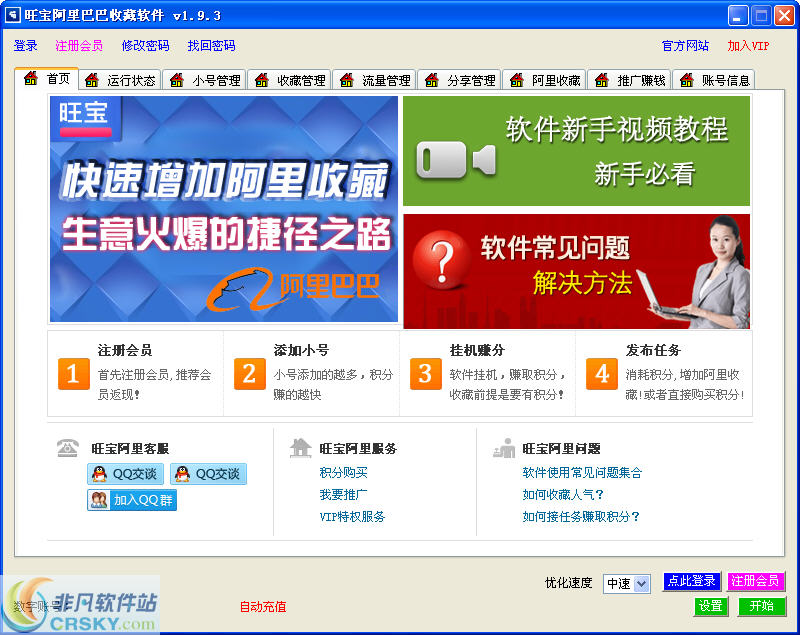The width and height of the screenshot is (800, 635).
Task: Click the 发布任务 step heading
Action: pos(653,350)
